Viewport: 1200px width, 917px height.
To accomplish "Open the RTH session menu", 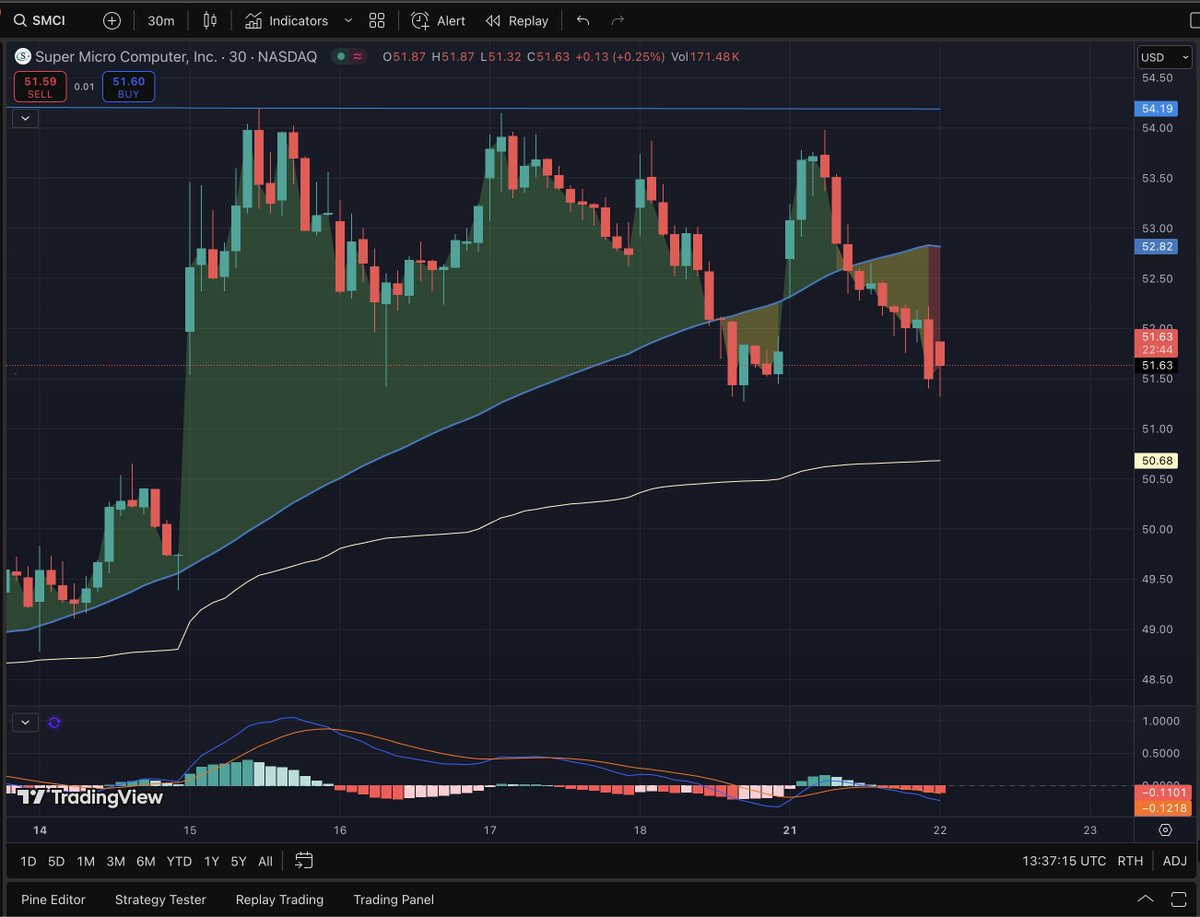I will coord(1130,860).
